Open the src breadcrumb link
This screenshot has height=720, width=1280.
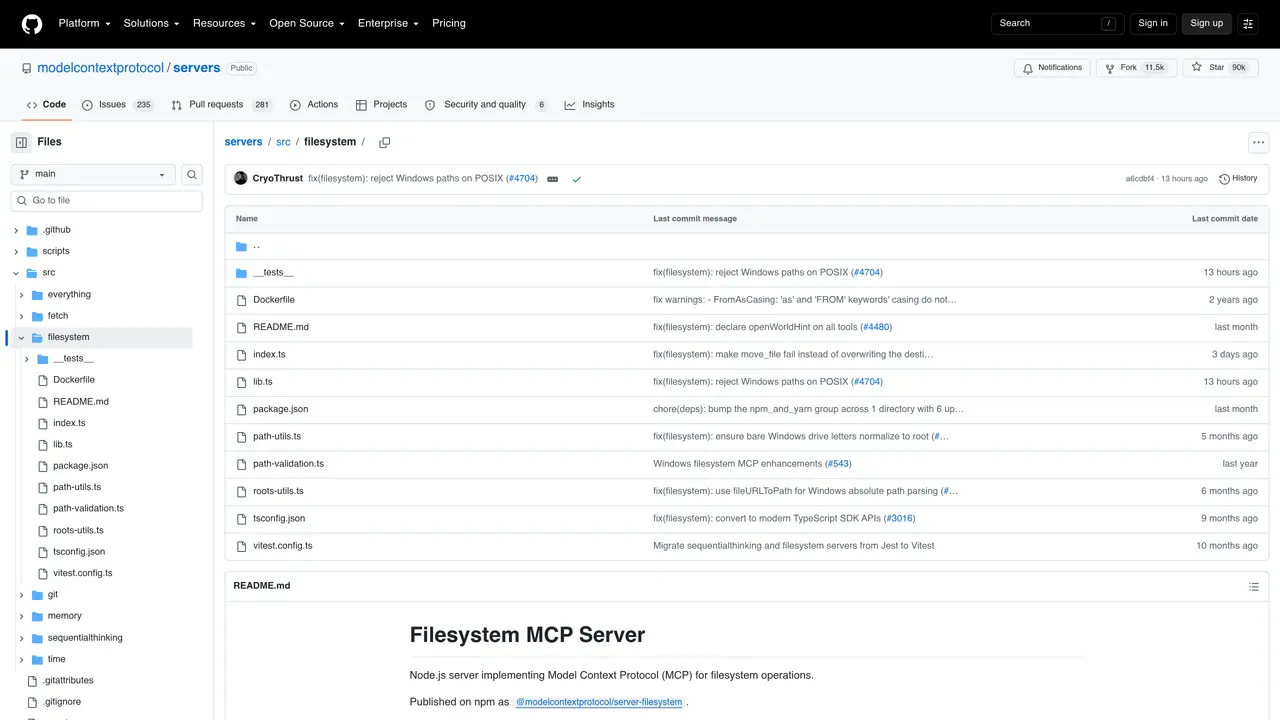tap(283, 142)
